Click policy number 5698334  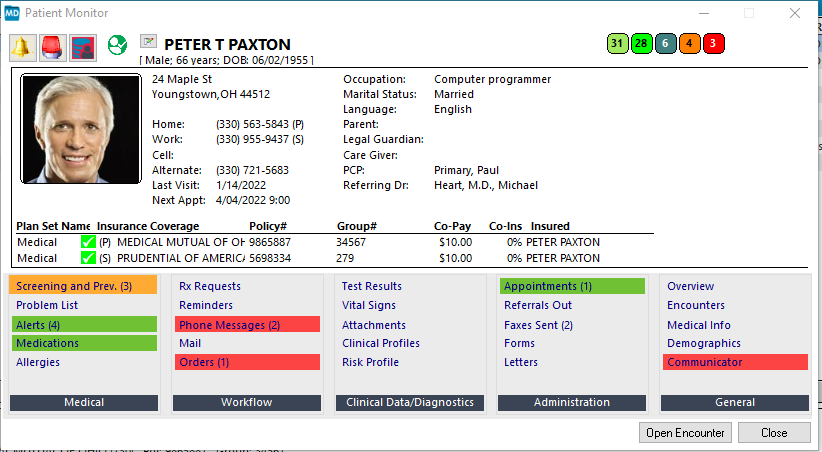pyautogui.click(x=269, y=258)
